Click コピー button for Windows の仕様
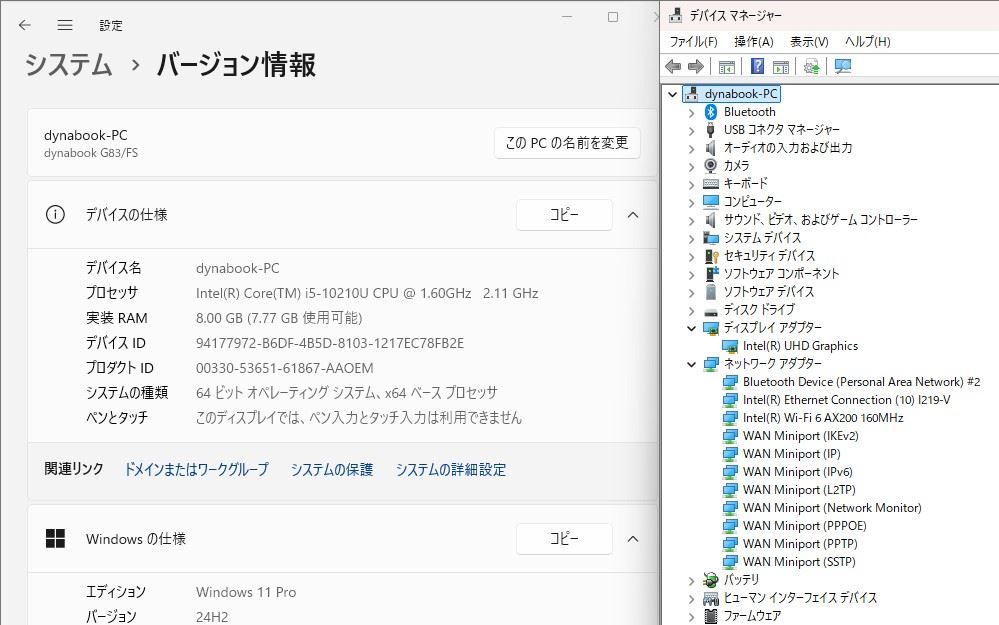Viewport: 999px width, 625px height. [x=564, y=539]
